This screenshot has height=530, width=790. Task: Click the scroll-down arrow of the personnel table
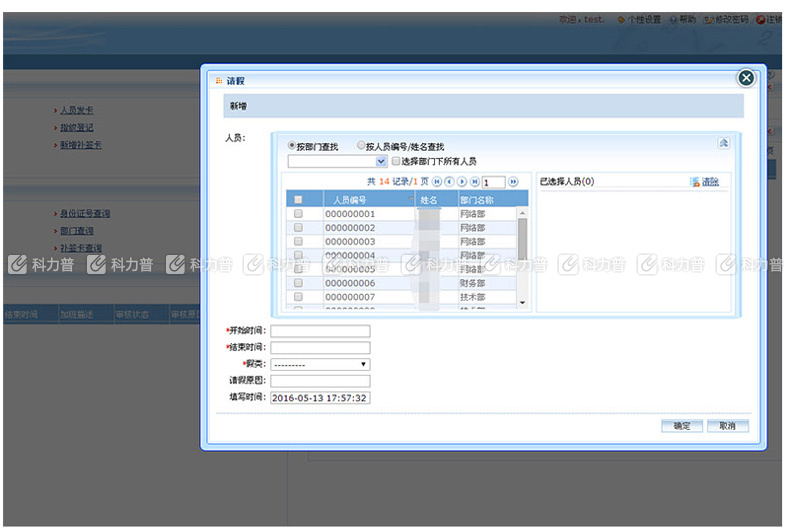point(522,302)
